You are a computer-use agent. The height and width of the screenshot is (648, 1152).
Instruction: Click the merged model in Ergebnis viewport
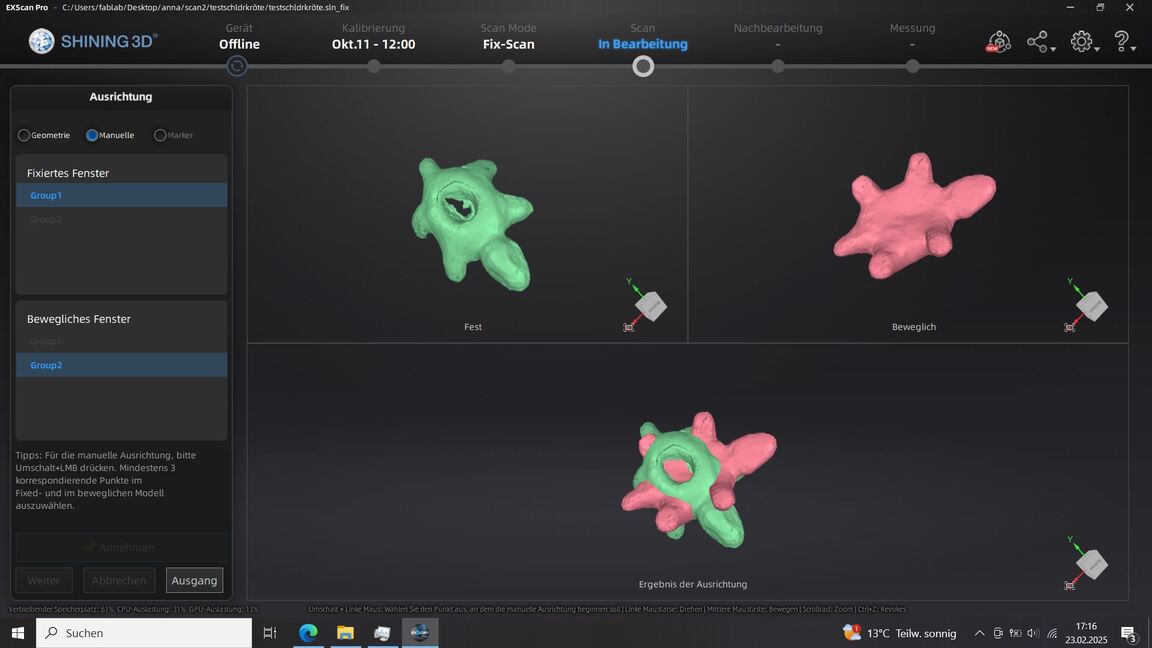coord(698,481)
